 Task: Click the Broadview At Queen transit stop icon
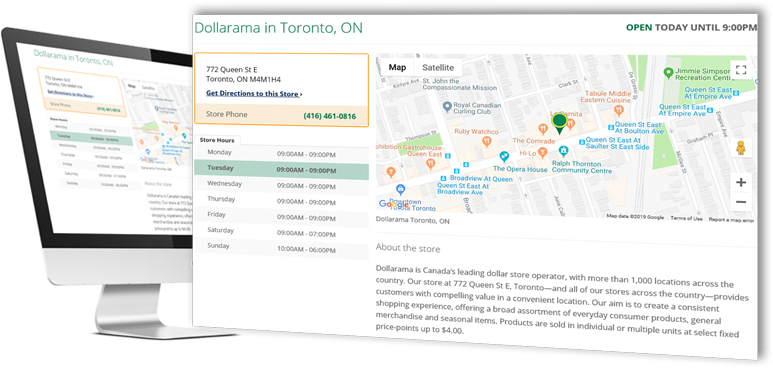[443, 178]
